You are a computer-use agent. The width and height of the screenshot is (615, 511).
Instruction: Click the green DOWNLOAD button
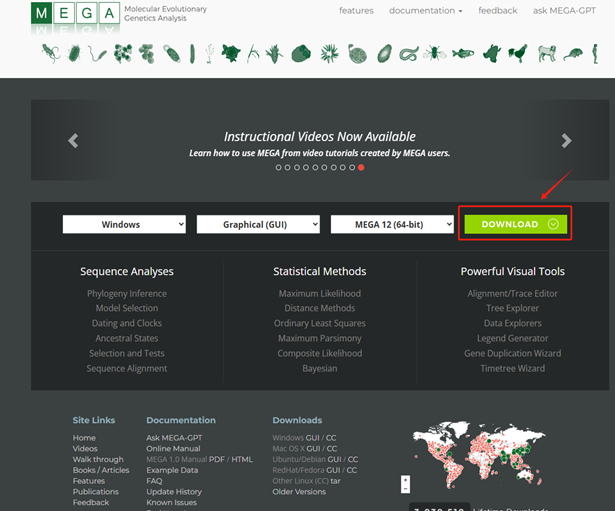pos(516,224)
